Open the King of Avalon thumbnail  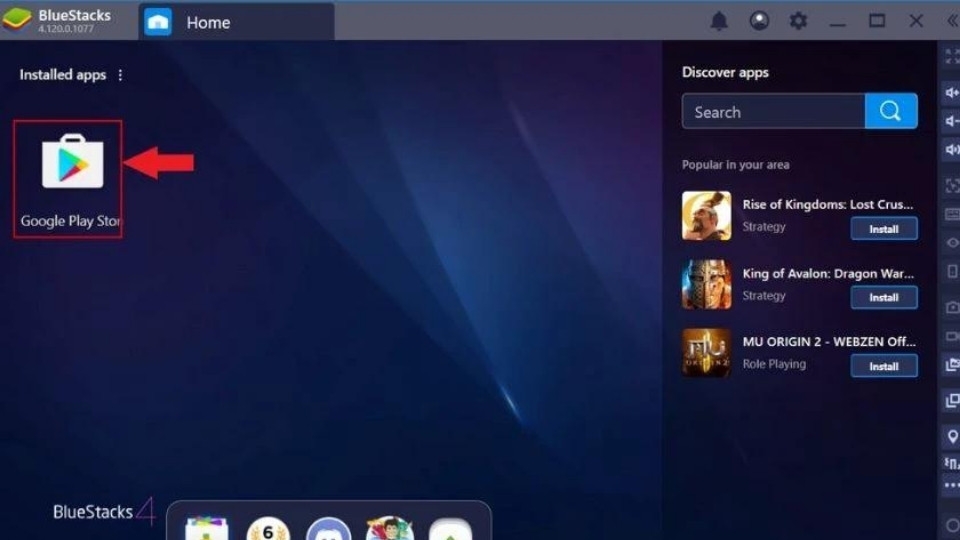tap(707, 284)
